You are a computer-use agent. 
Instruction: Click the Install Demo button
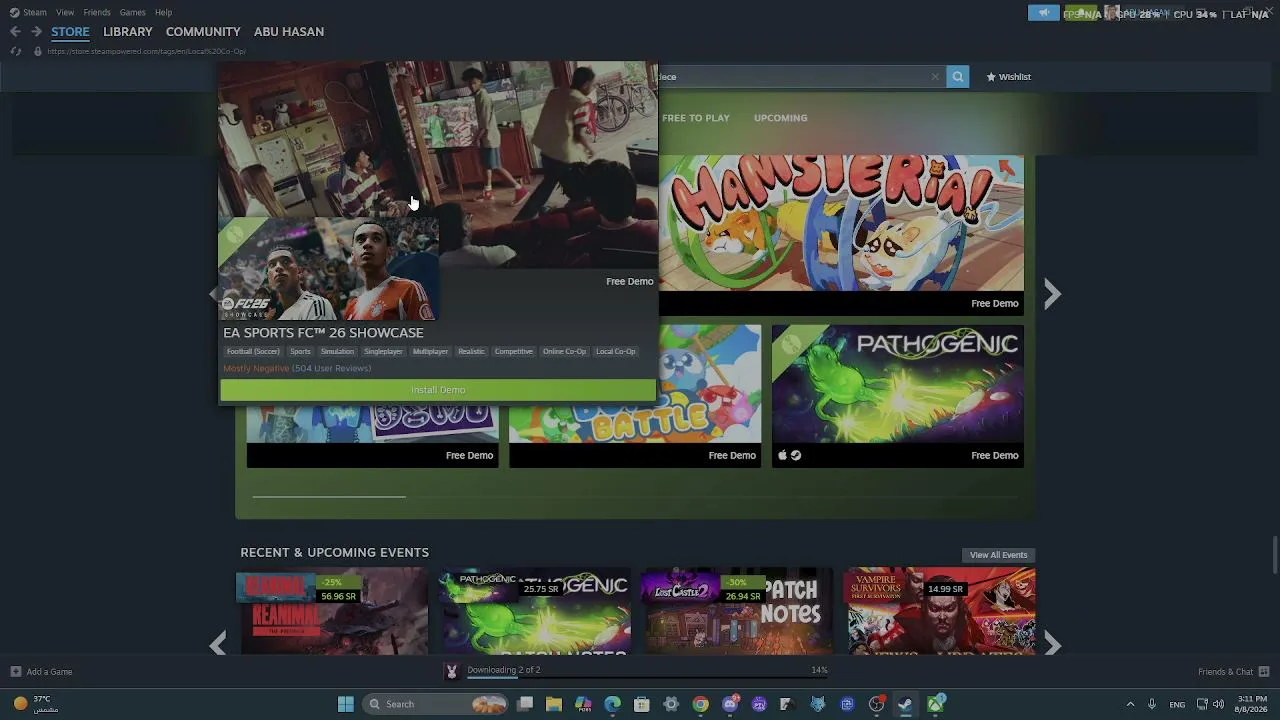click(x=438, y=390)
